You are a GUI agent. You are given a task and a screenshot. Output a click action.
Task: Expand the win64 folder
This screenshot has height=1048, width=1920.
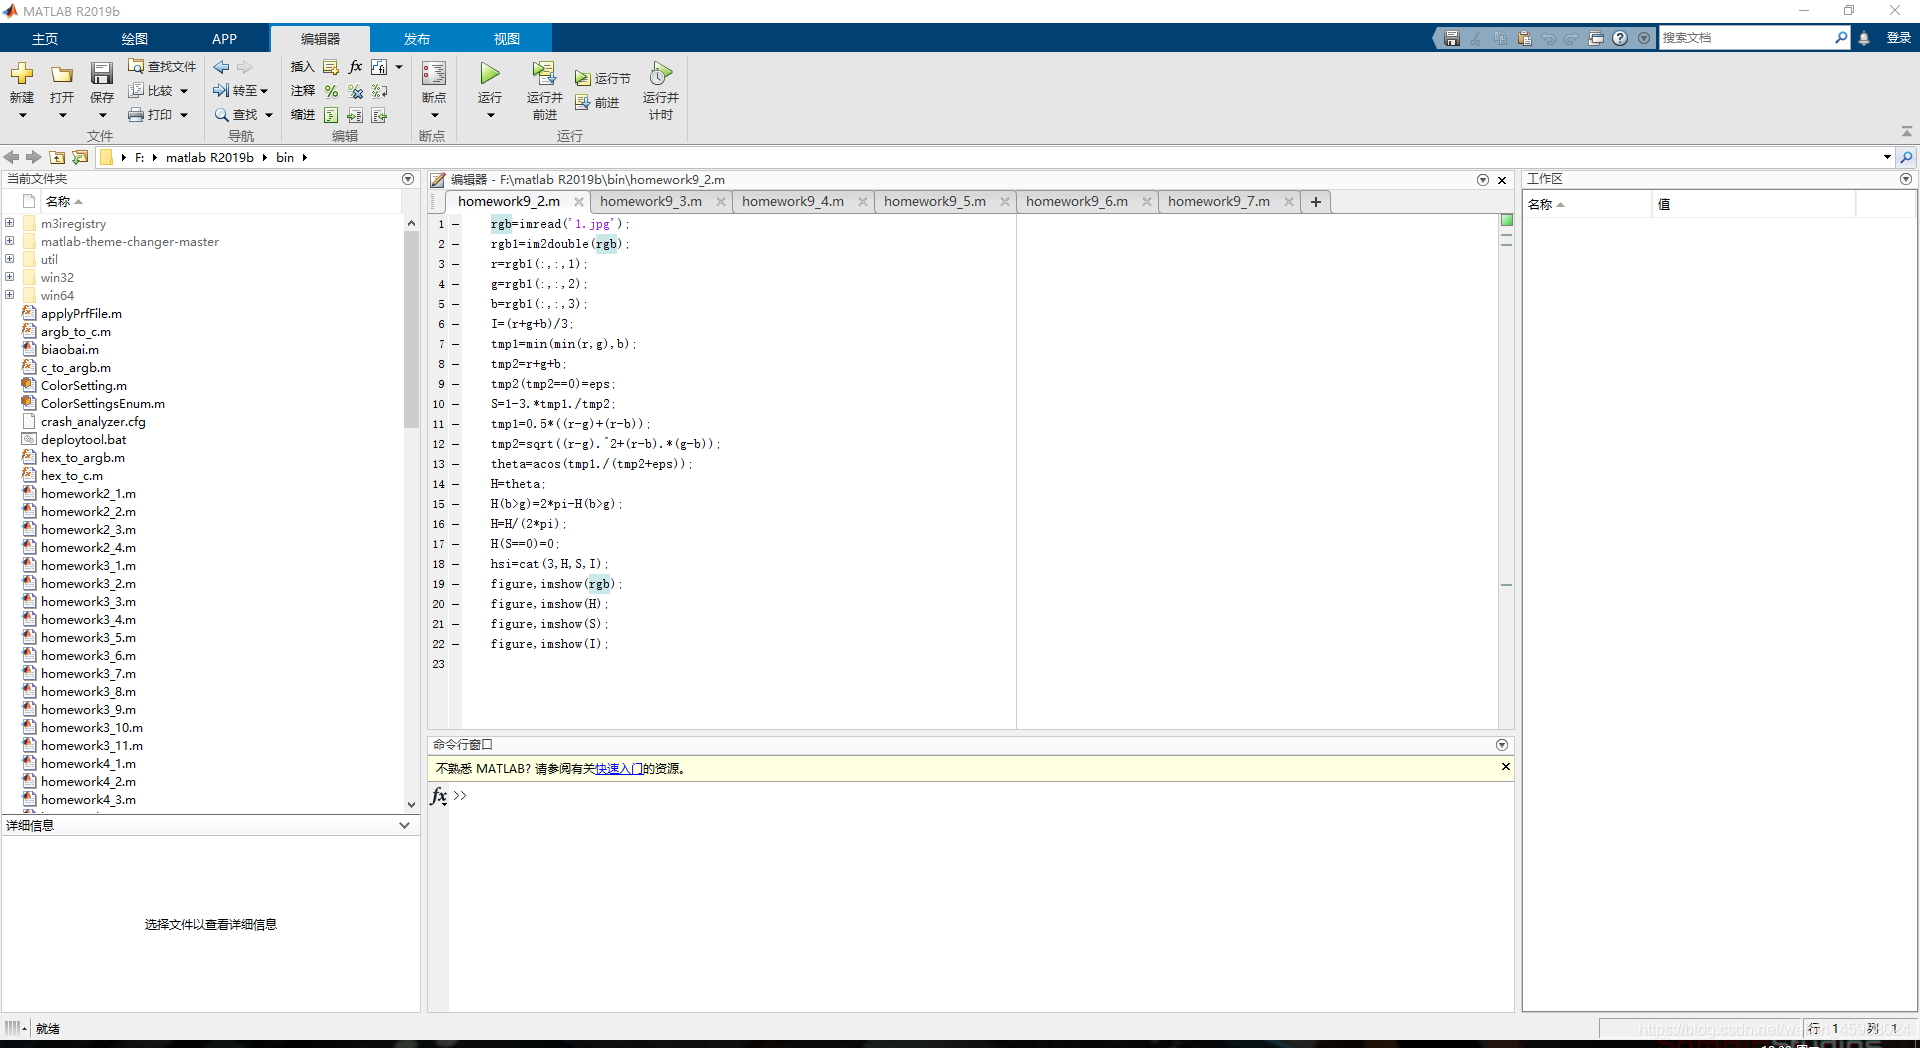(9, 295)
